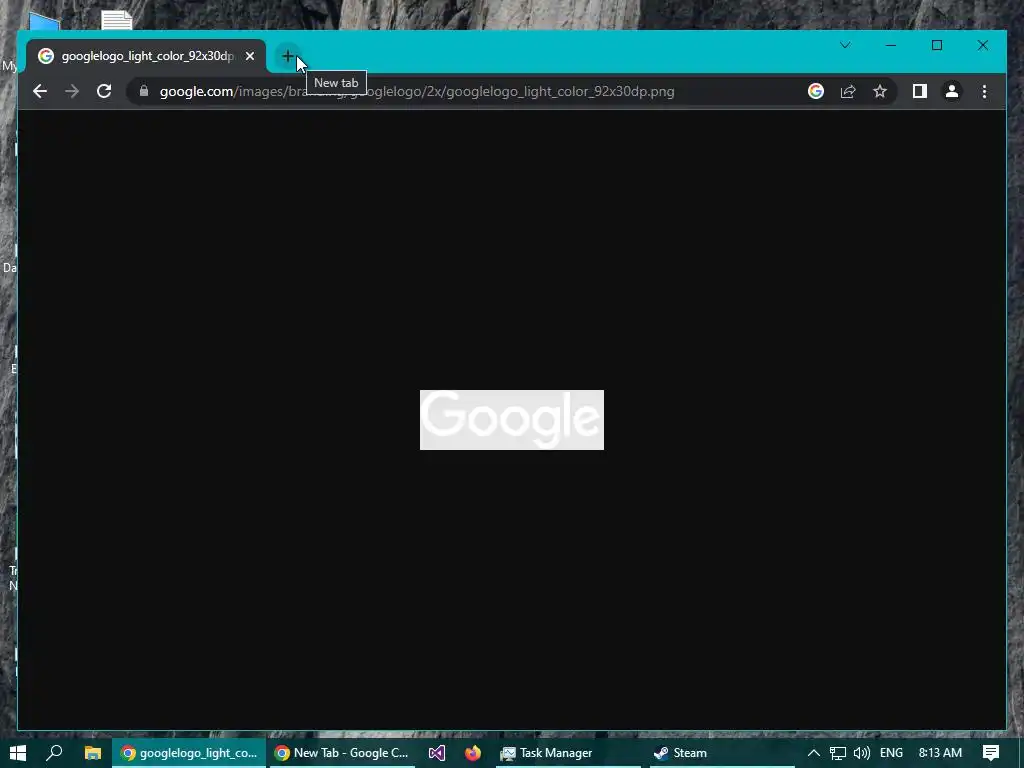Open network status tray icon
1024x768 pixels.
(x=838, y=753)
